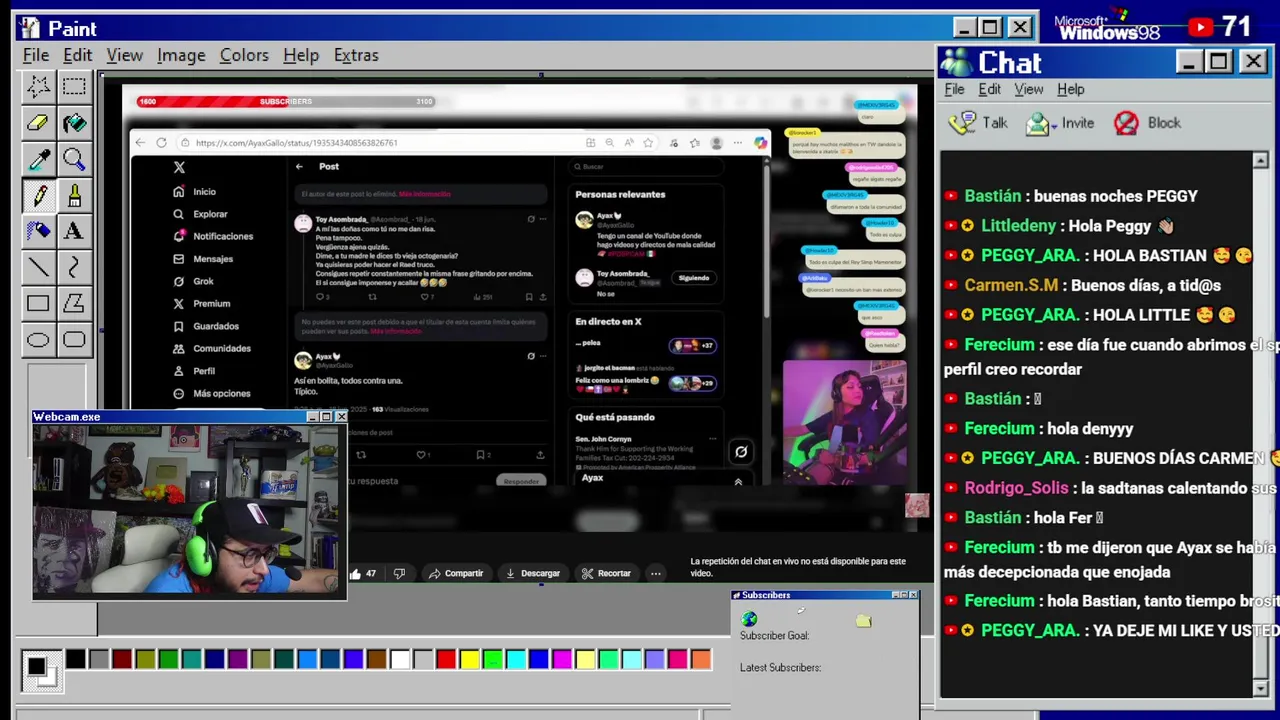1280x720 pixels.
Task: Click the browser address bar URL
Action: (x=296, y=143)
